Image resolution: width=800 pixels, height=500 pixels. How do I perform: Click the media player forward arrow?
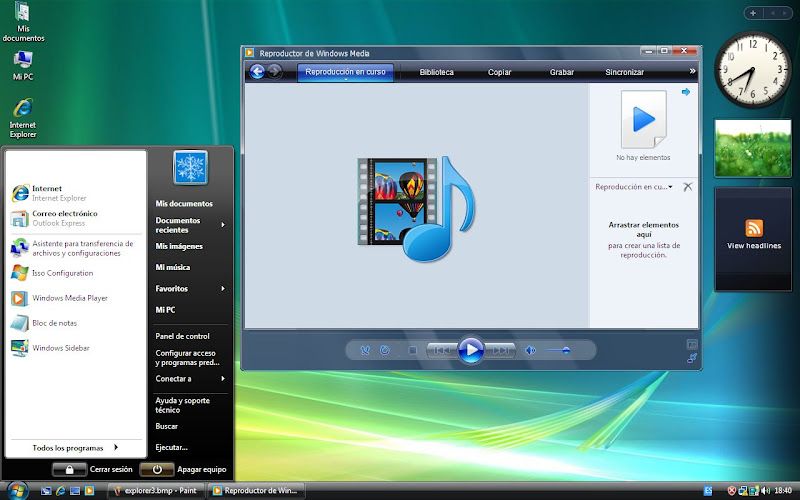point(274,71)
